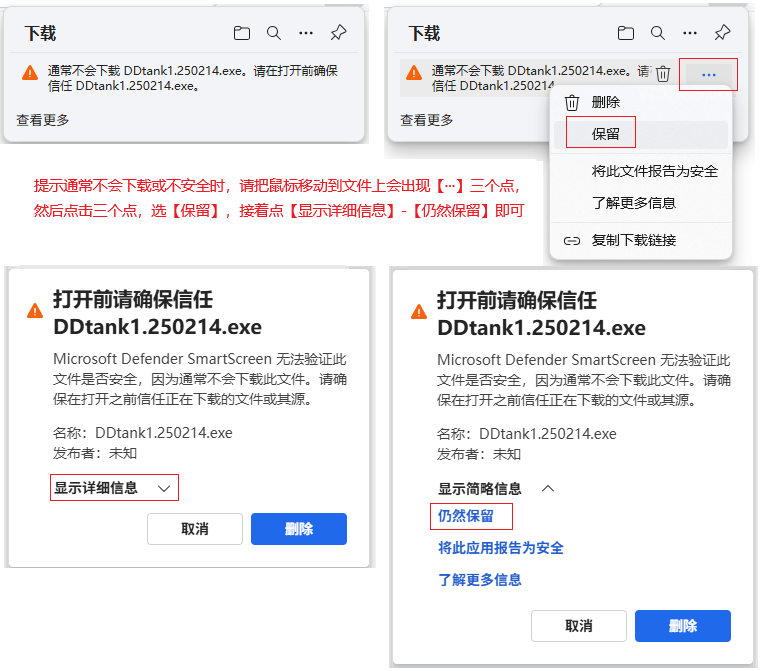Image resolution: width=767 pixels, height=671 pixels.
Task: Click search icon in left downloads panel
Action: (x=273, y=33)
